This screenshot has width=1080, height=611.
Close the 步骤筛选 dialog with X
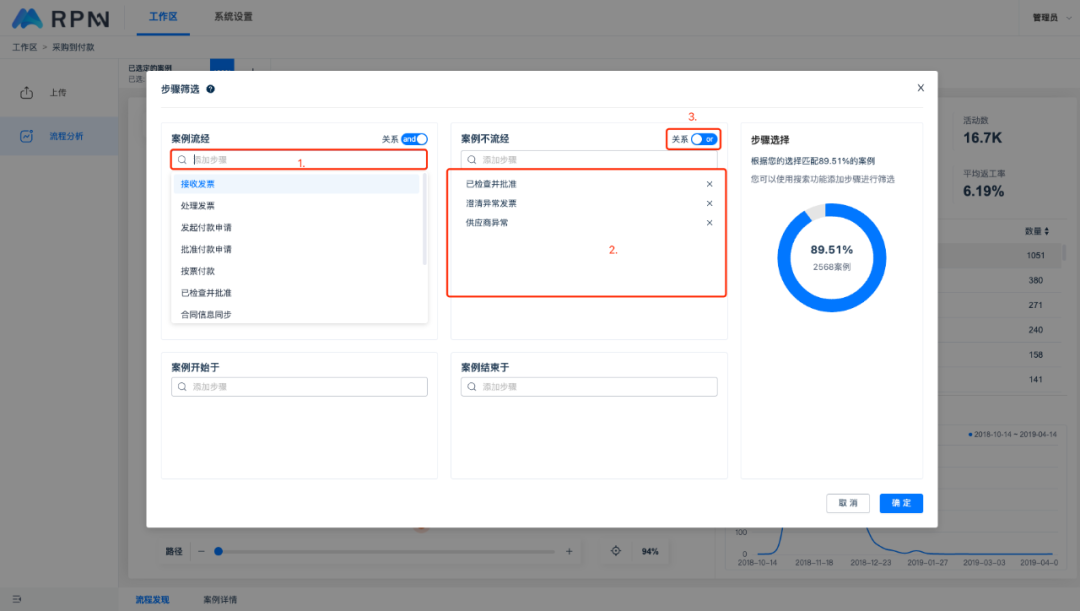(x=920, y=88)
